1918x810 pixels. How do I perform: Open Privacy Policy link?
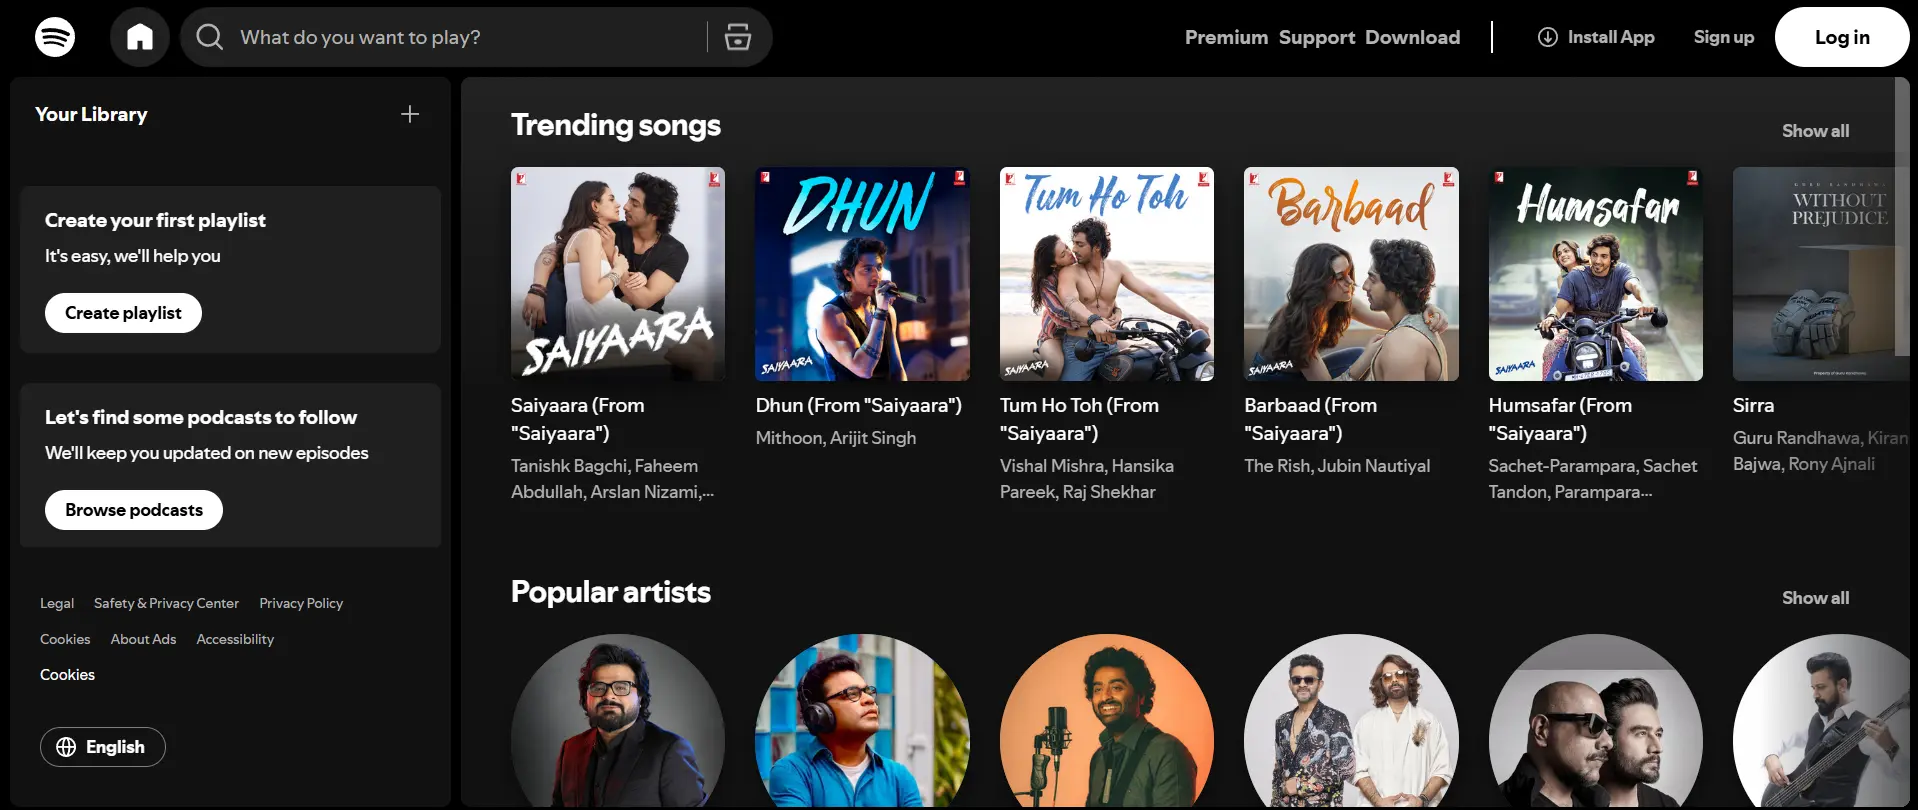click(x=301, y=603)
